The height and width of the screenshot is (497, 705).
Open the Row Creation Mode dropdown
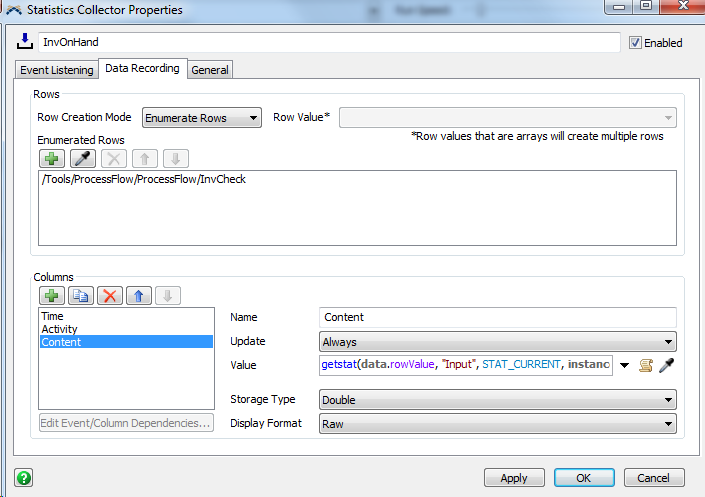coord(202,118)
